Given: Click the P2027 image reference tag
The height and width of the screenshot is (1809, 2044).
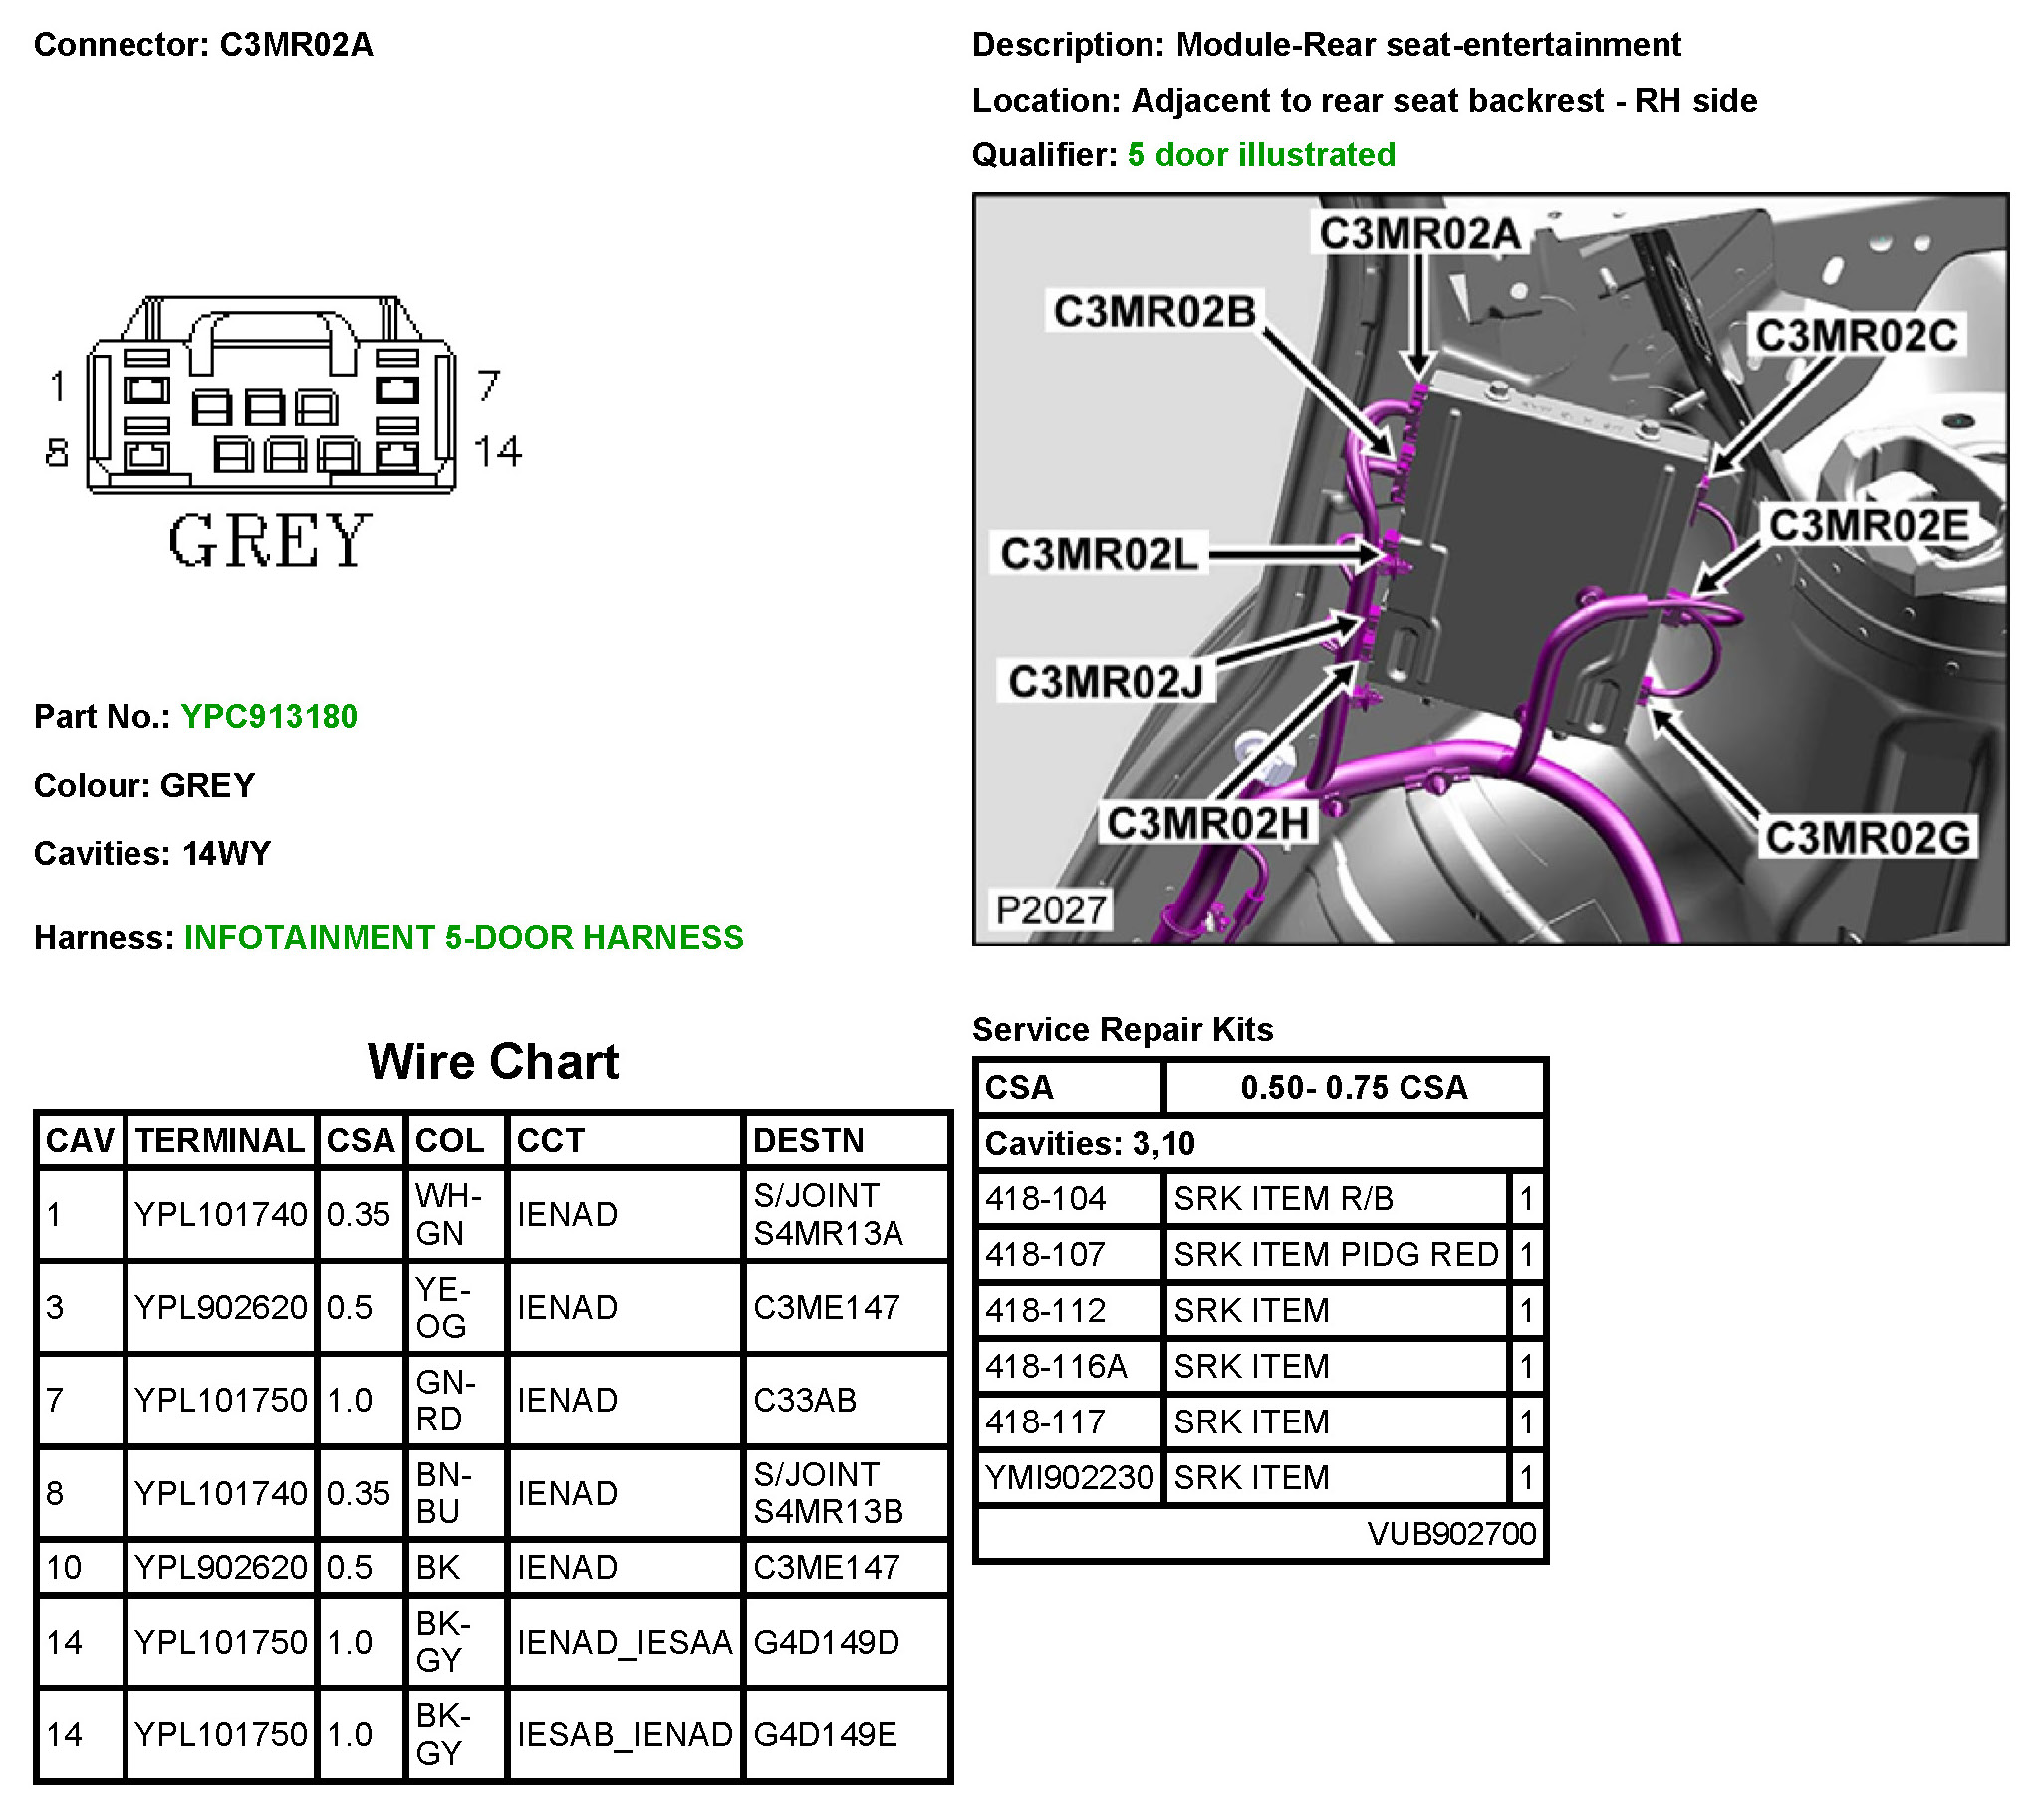Looking at the screenshot, I should pyautogui.click(x=1050, y=909).
